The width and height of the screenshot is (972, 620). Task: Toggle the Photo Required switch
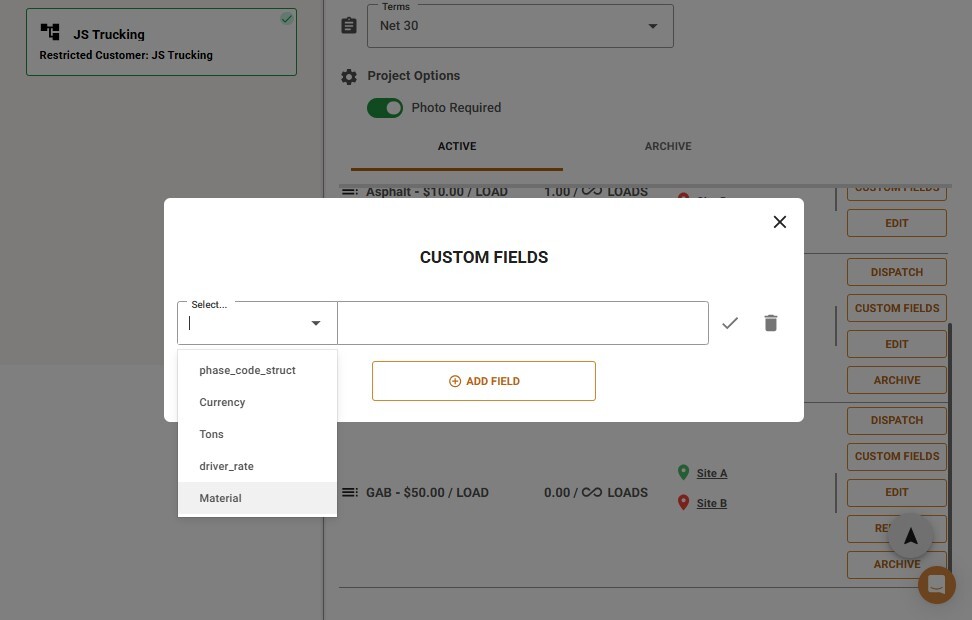384,108
